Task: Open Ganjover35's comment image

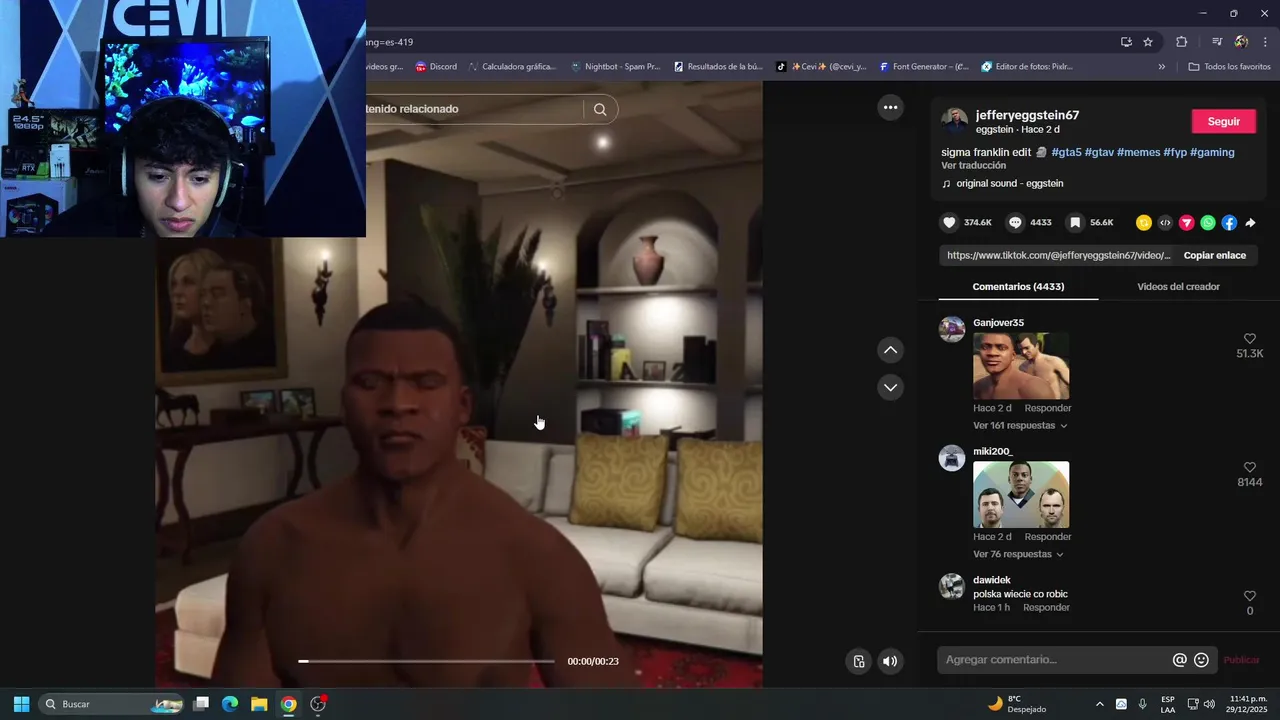Action: point(1021,366)
